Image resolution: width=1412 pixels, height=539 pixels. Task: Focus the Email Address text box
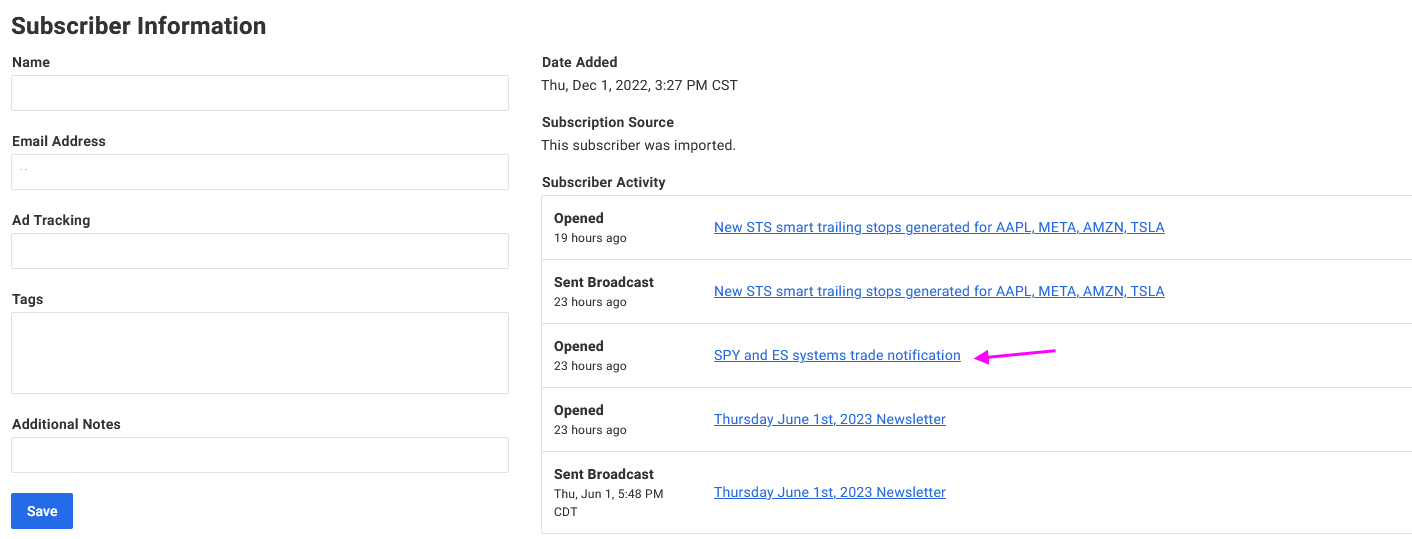(x=260, y=172)
